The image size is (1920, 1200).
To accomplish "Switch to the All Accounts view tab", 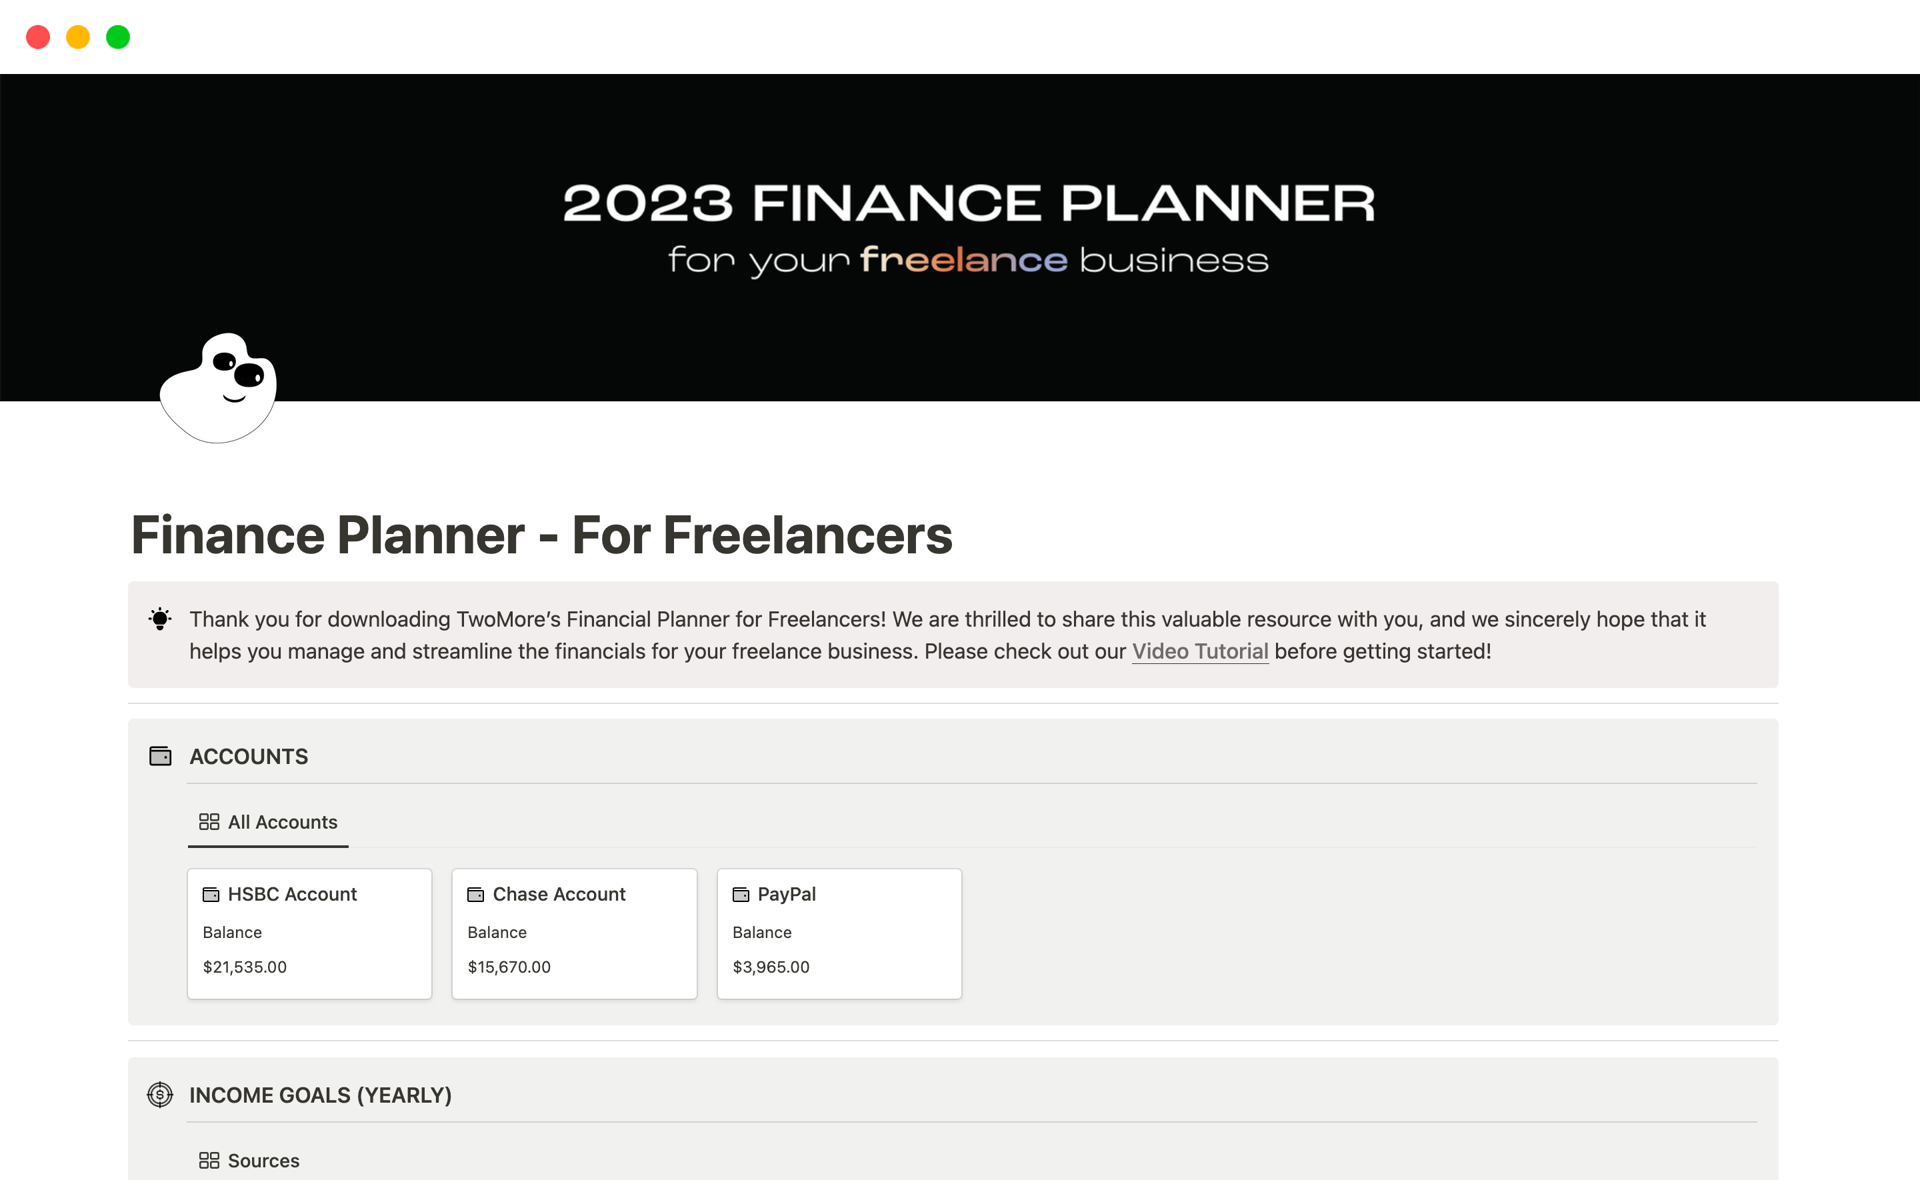I will 282,822.
